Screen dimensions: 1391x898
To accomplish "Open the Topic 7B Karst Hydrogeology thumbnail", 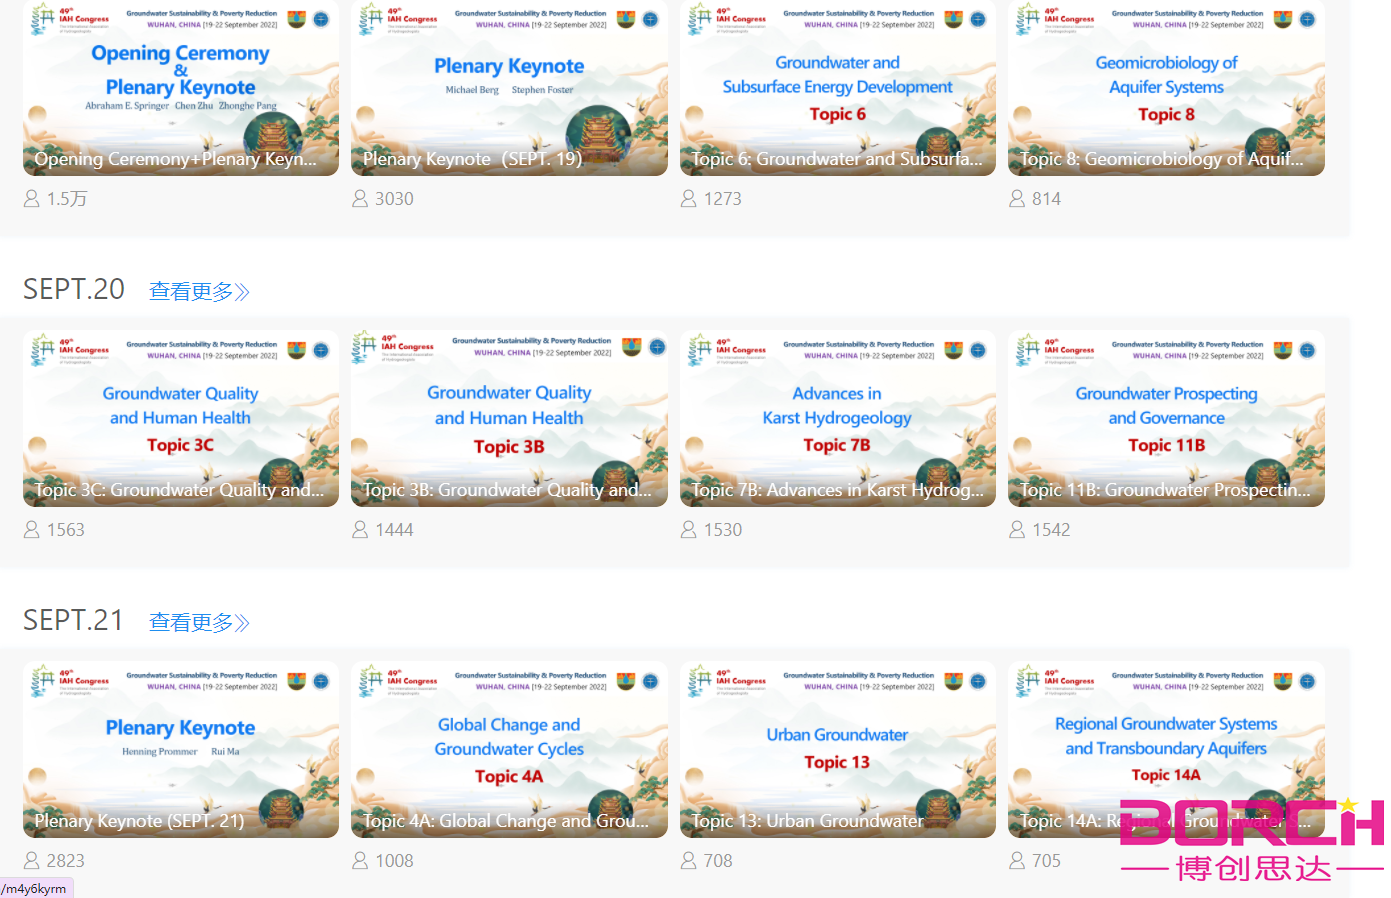I will 838,419.
